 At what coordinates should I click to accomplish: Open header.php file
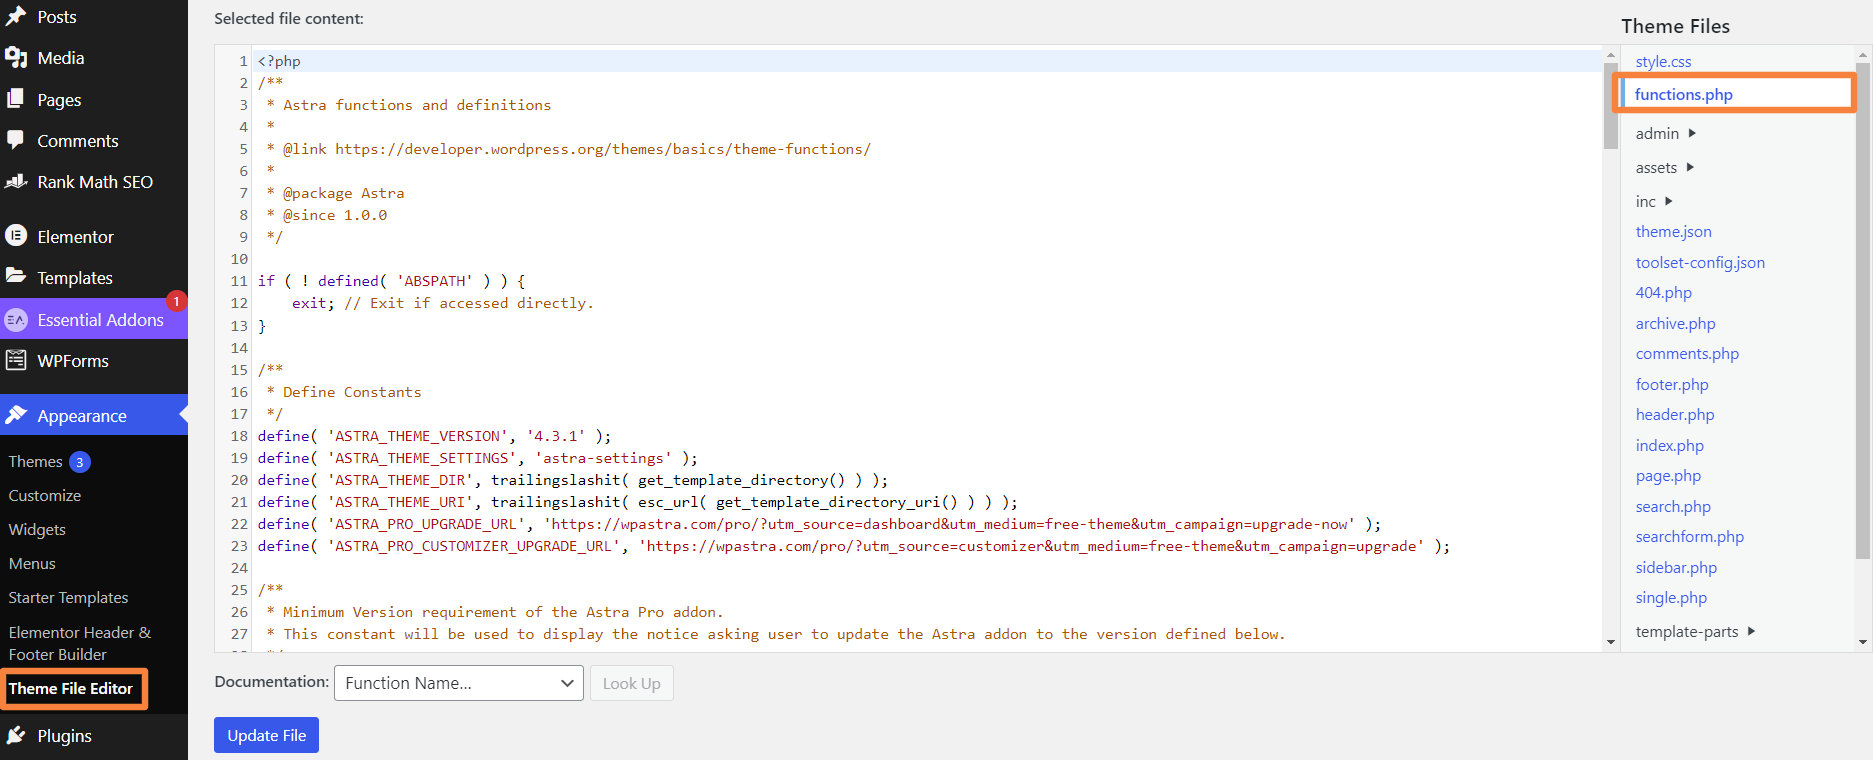coord(1675,414)
